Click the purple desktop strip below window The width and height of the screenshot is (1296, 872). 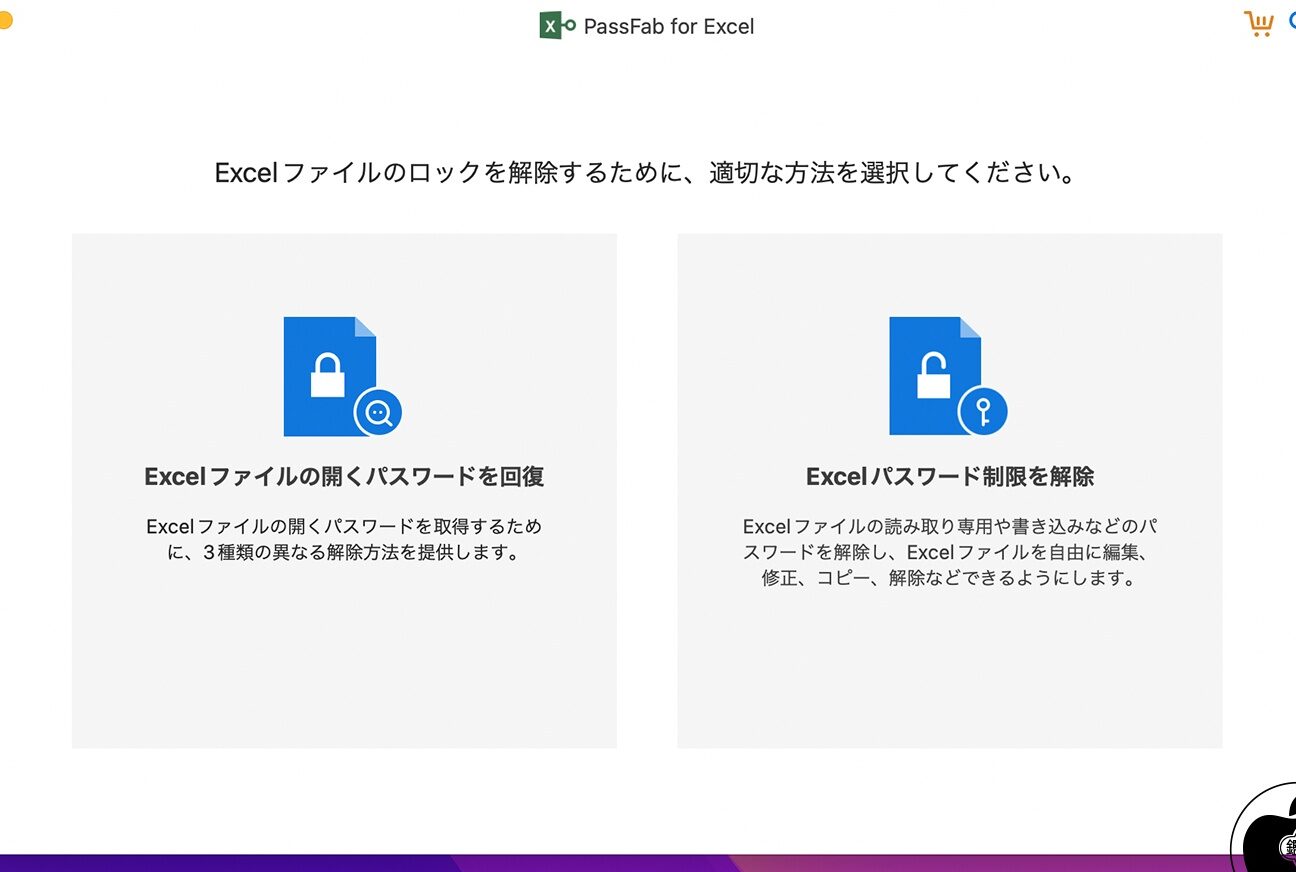(x=600, y=863)
